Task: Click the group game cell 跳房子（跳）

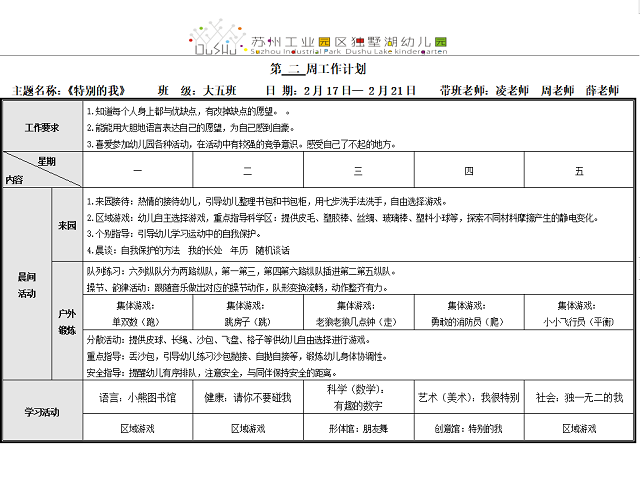Action: click(247, 313)
